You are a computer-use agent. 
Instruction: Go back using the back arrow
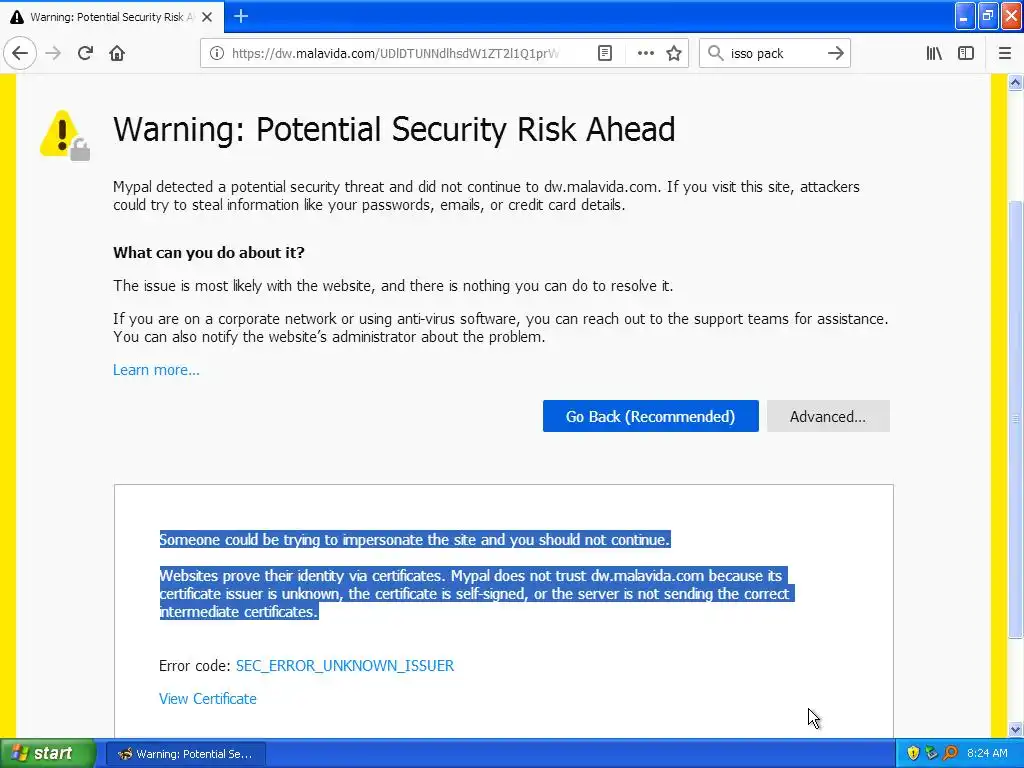[20, 53]
